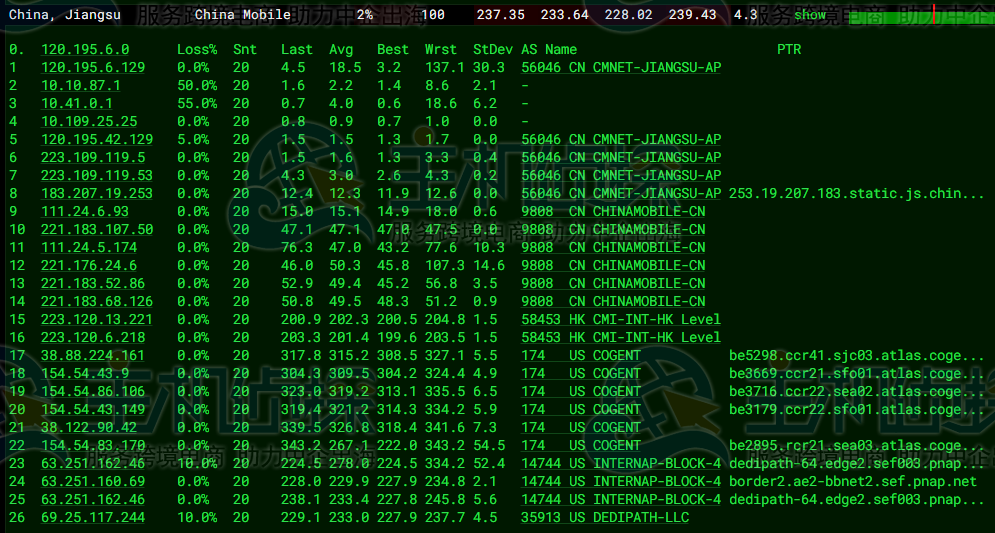Open IP link 10.41.0.1

click(77, 103)
